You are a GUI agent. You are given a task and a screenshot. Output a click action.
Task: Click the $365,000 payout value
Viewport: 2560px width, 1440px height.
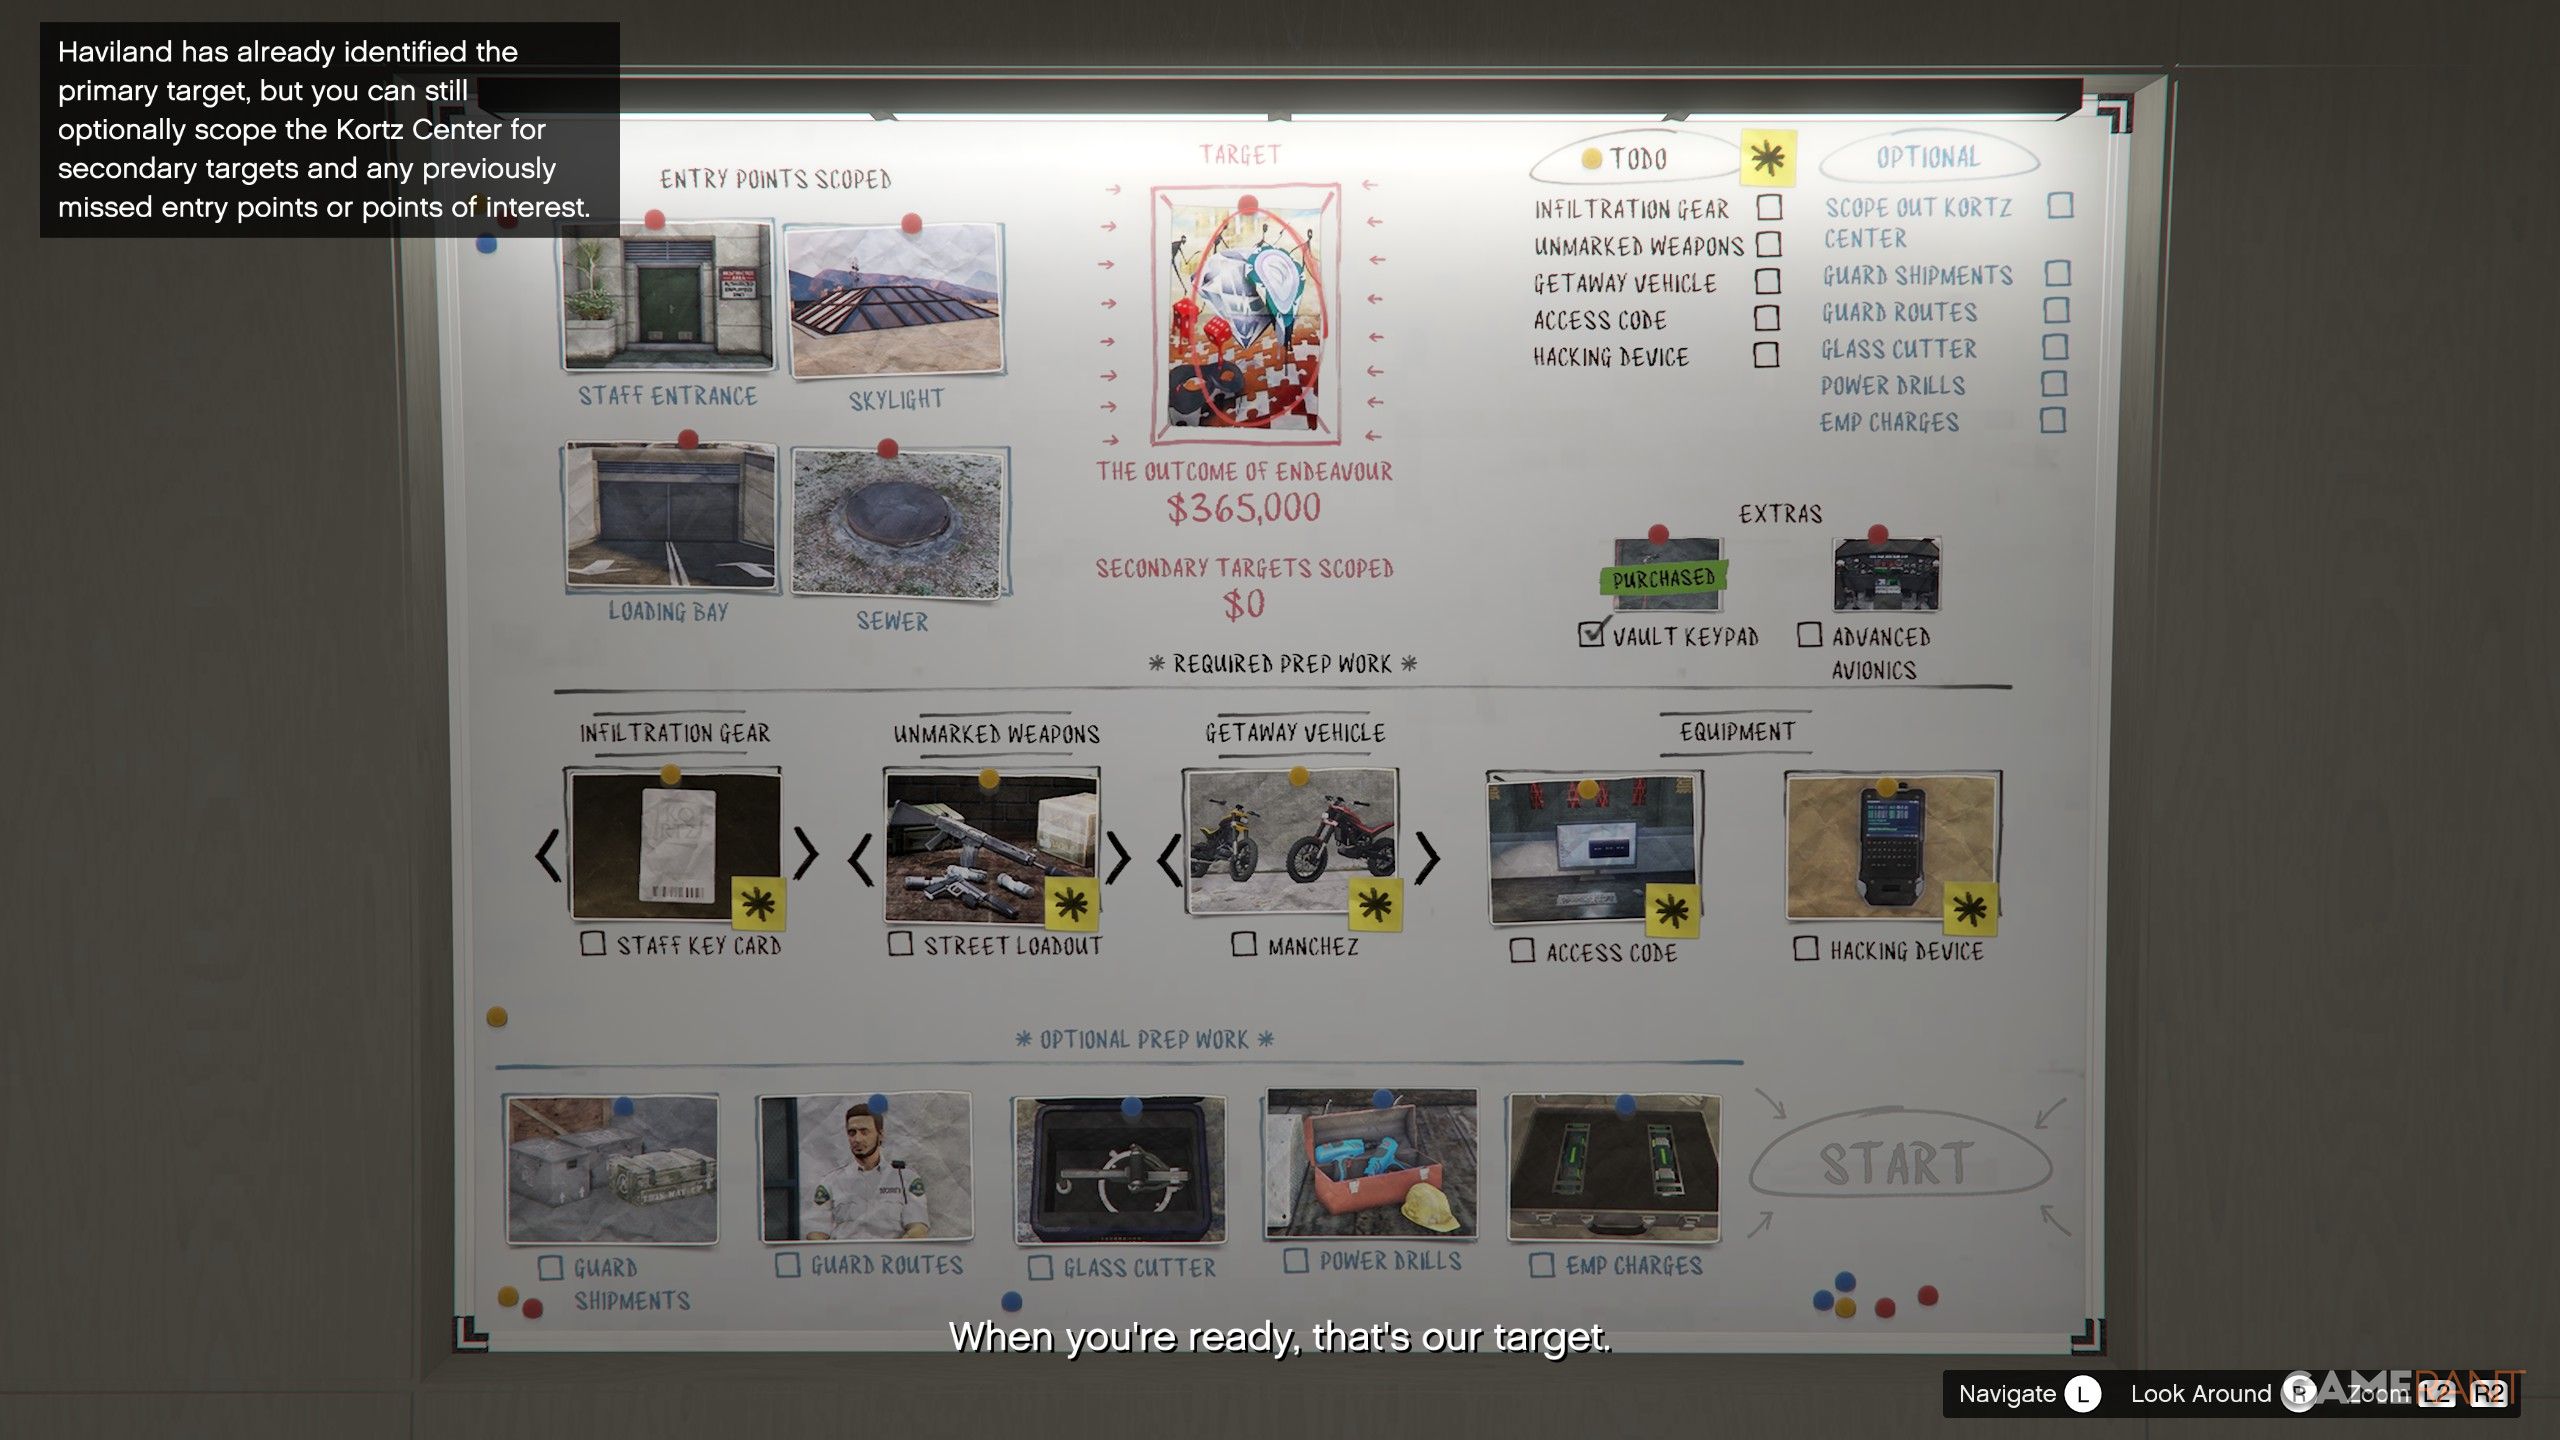[1244, 508]
